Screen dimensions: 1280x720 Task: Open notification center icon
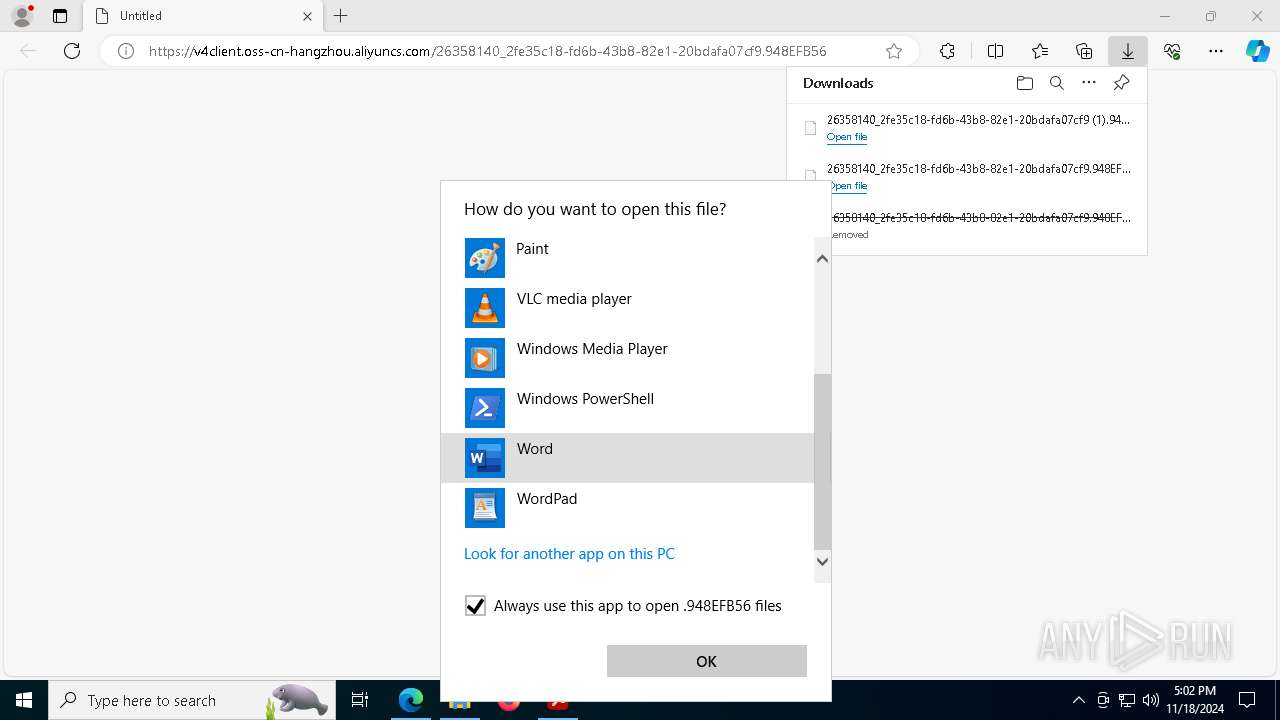[x=1247, y=700]
